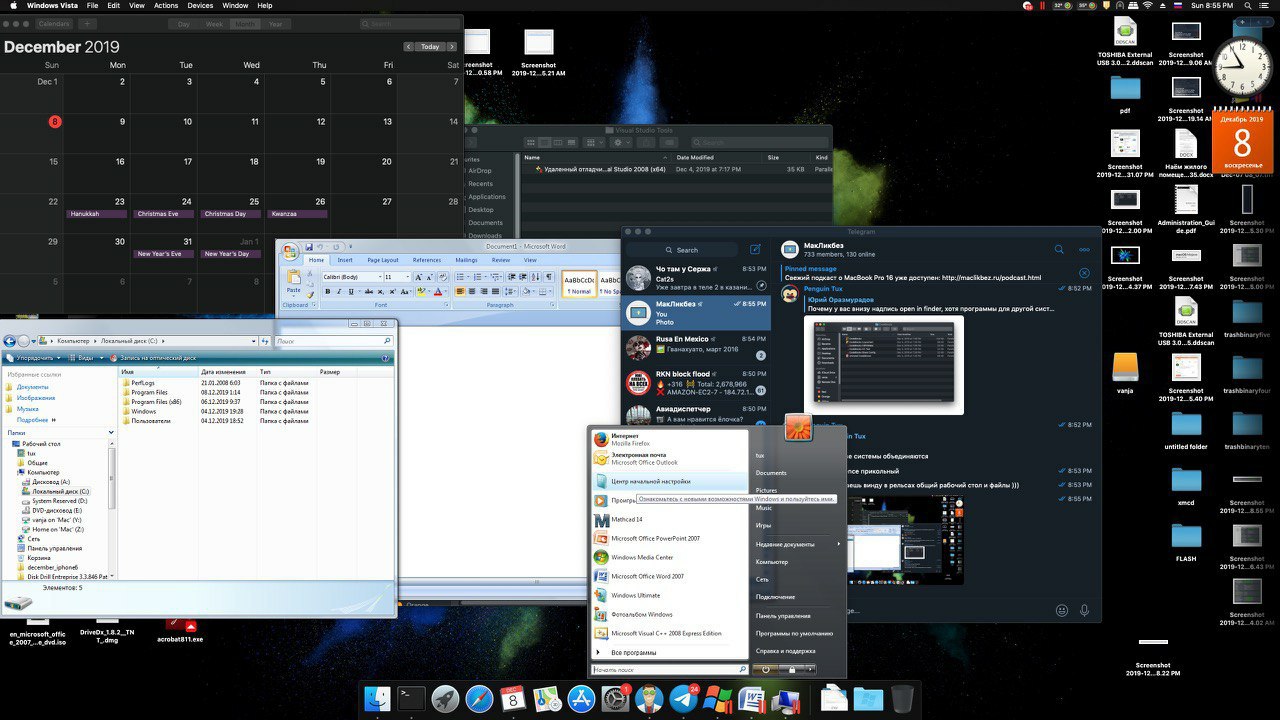This screenshot has width=1280, height=720.
Task: Open Word font size 11 dropdown
Action: pyautogui.click(x=408, y=276)
